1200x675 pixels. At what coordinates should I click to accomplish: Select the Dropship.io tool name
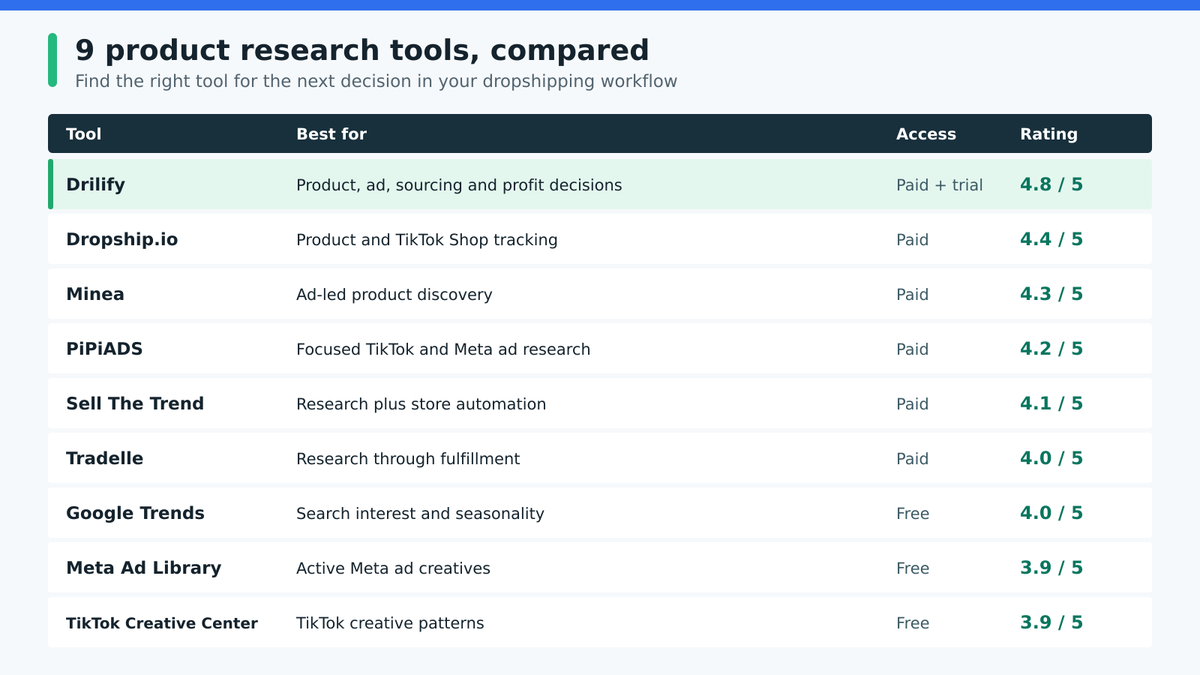pyautogui.click(x=122, y=240)
